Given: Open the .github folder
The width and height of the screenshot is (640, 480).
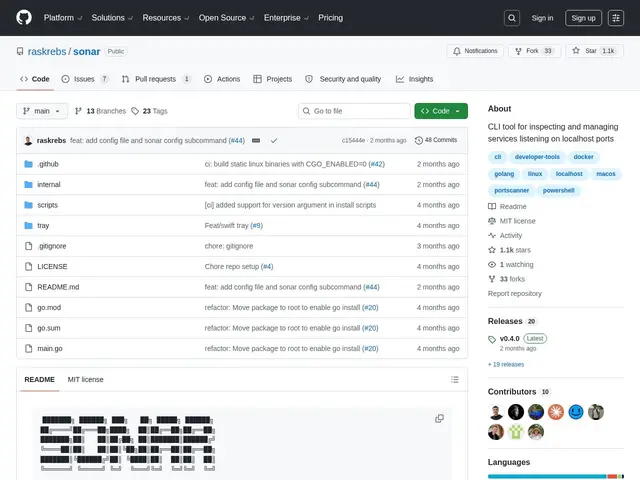Looking at the screenshot, I should click(48, 164).
